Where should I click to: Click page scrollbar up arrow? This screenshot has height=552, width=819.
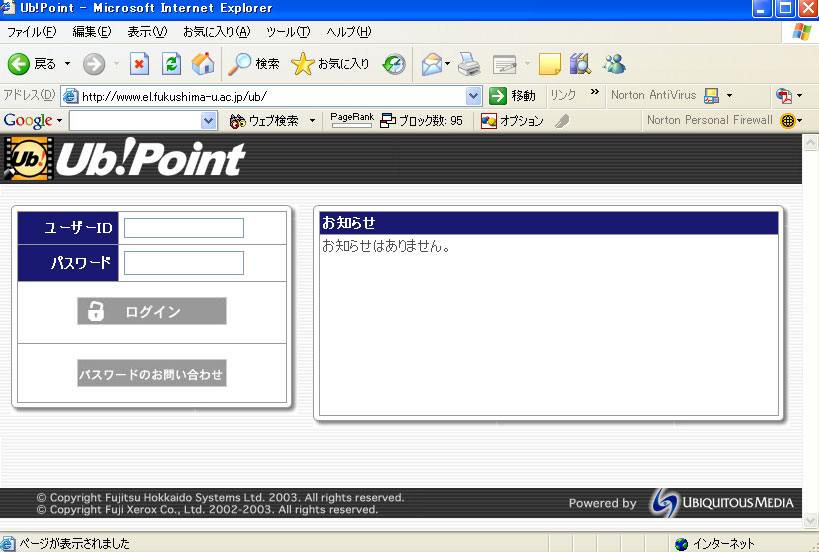(x=810, y=143)
